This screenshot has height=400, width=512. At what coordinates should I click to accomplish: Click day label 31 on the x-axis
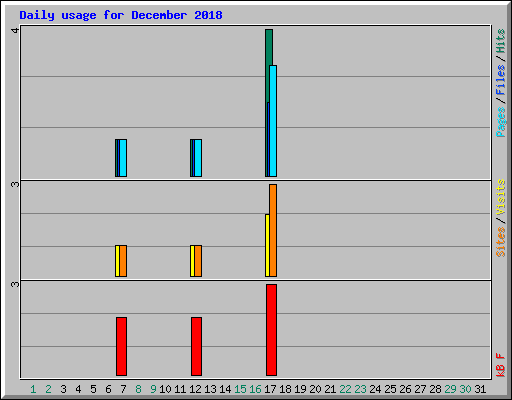point(480,389)
